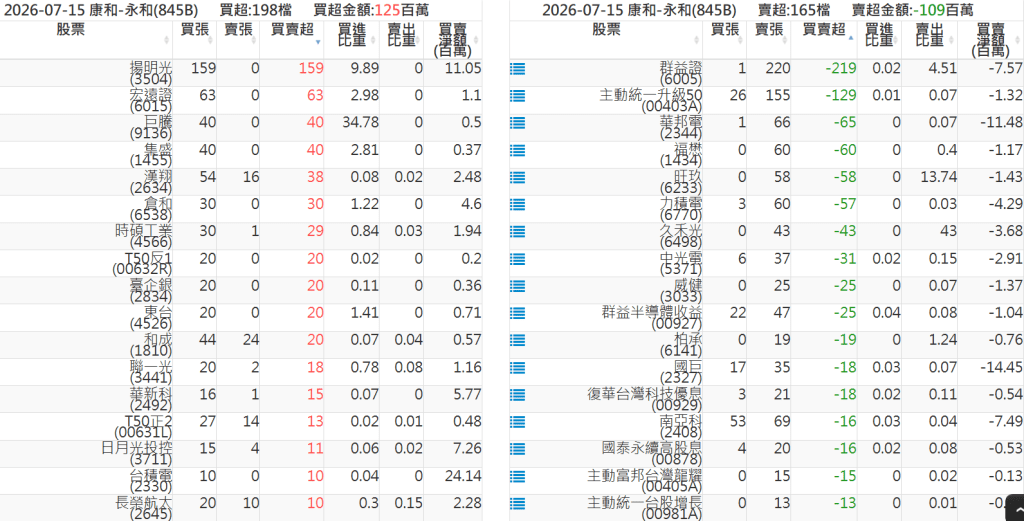Click stock name 漢翔 (2634)
The image size is (1024, 521).
pos(151,182)
